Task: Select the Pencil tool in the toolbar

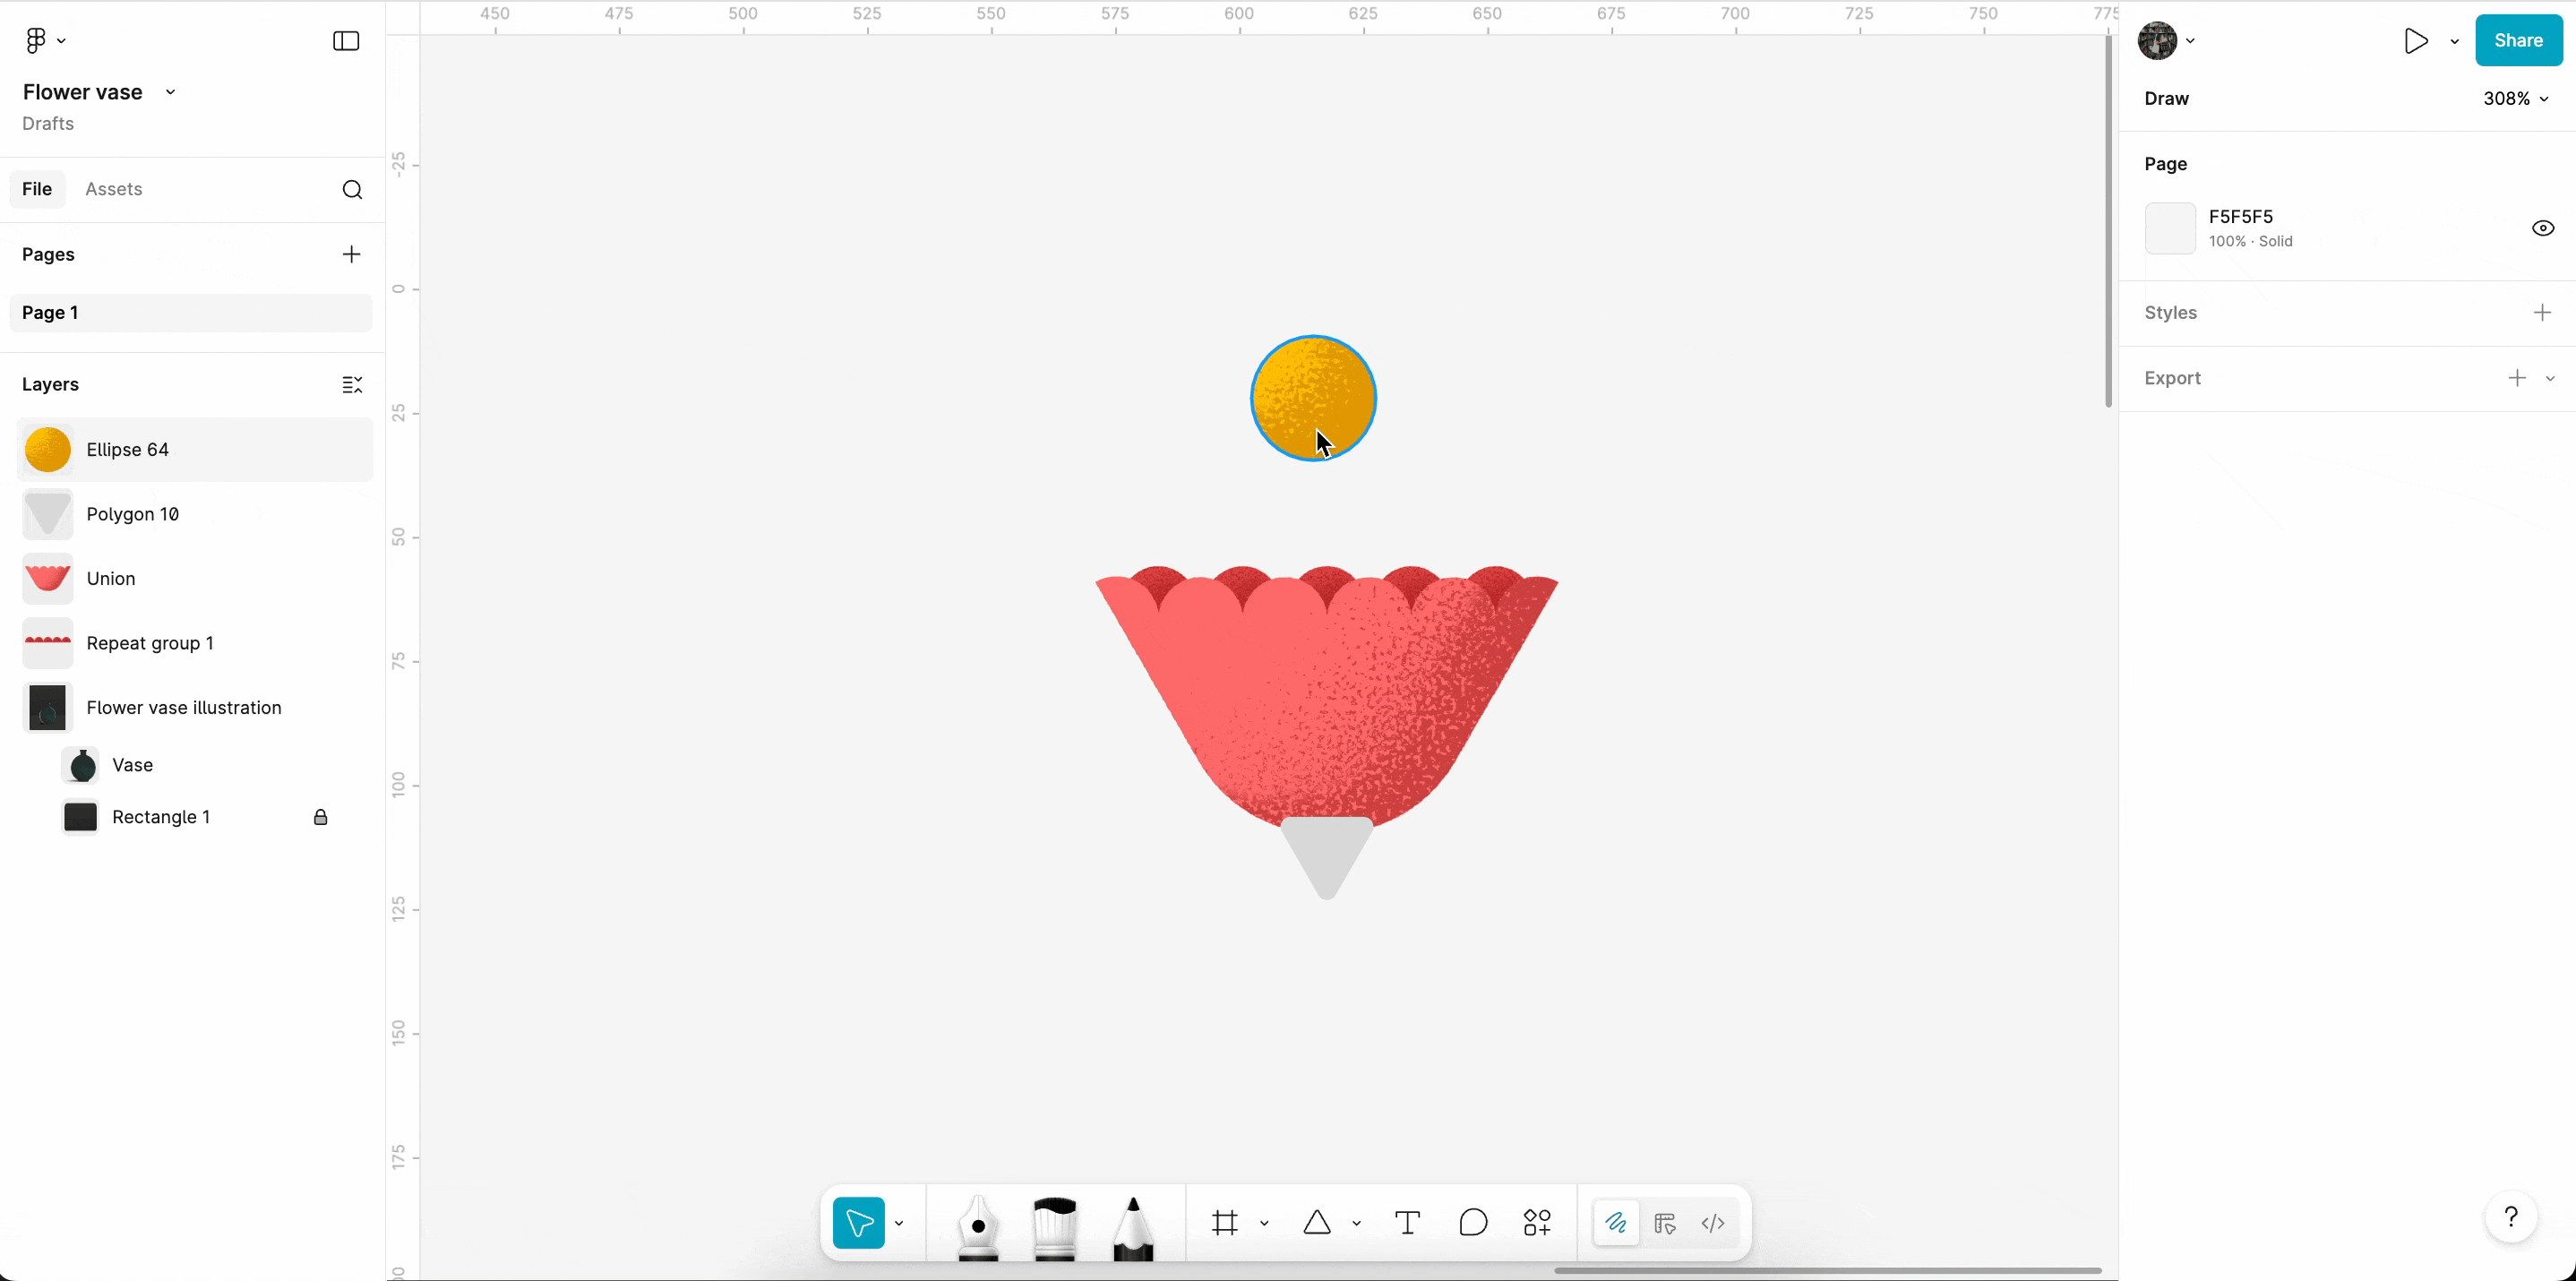Action: tap(1133, 1225)
